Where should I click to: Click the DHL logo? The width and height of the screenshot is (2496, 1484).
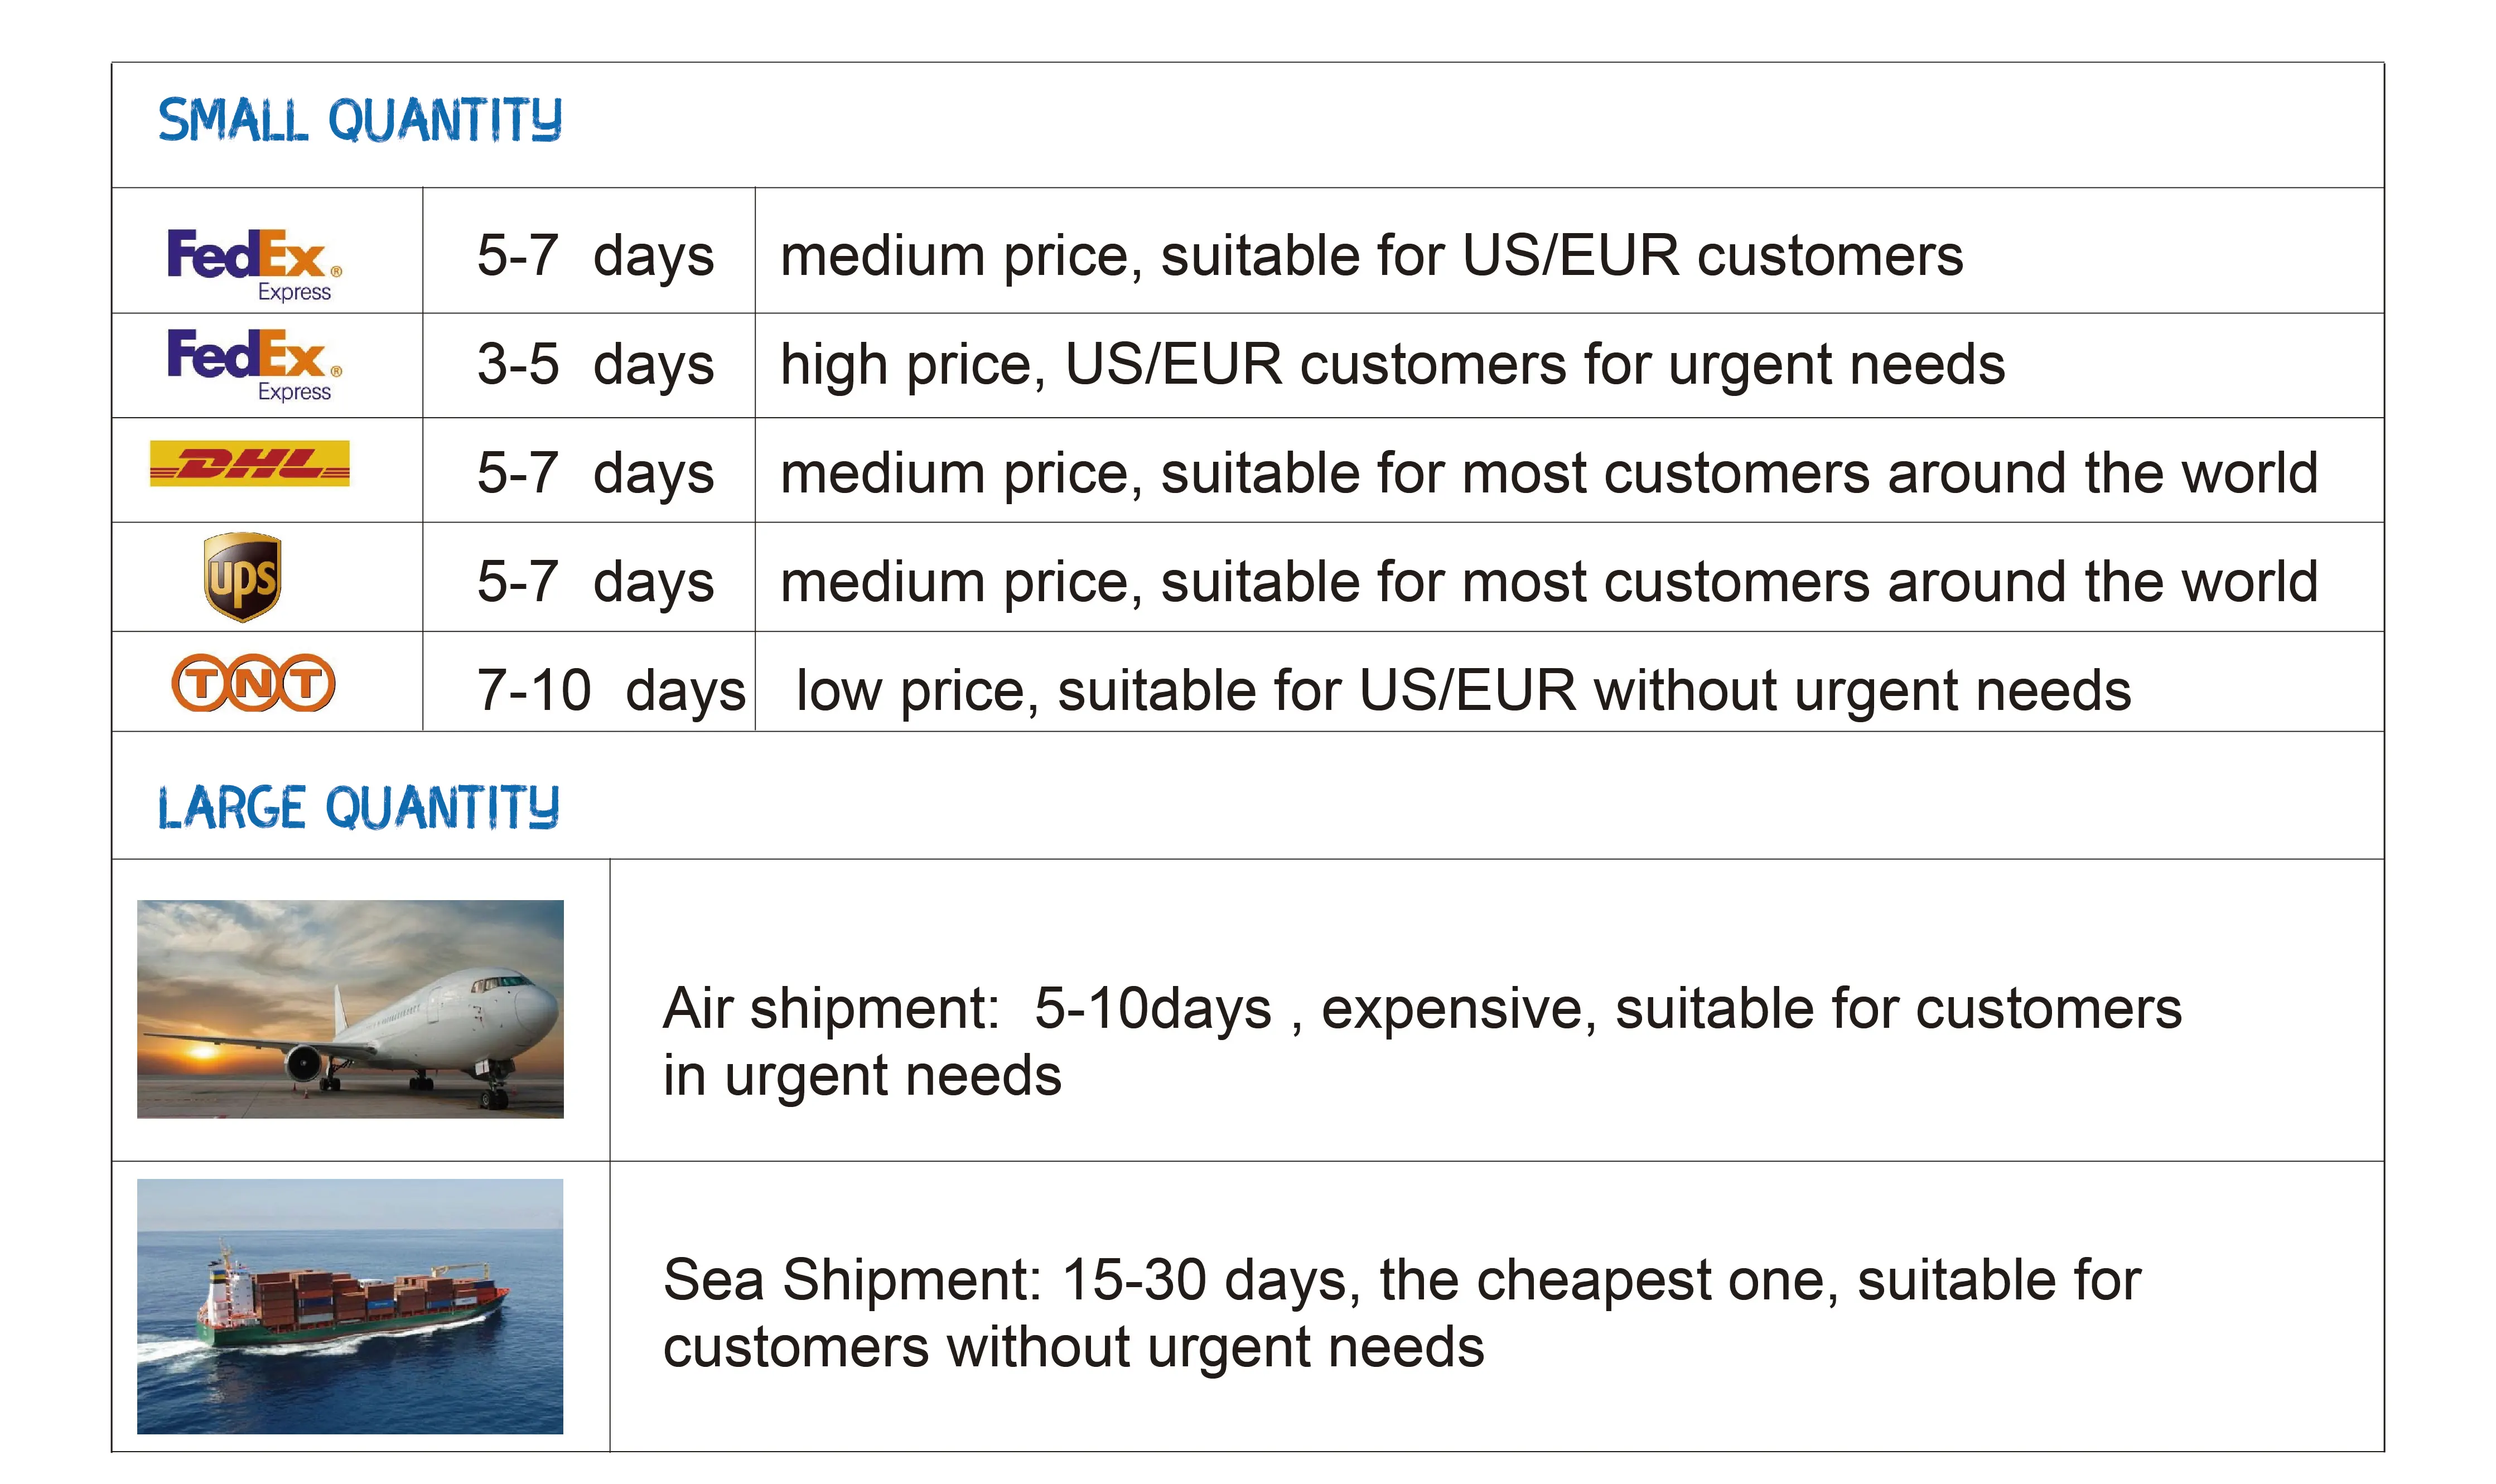[249, 464]
